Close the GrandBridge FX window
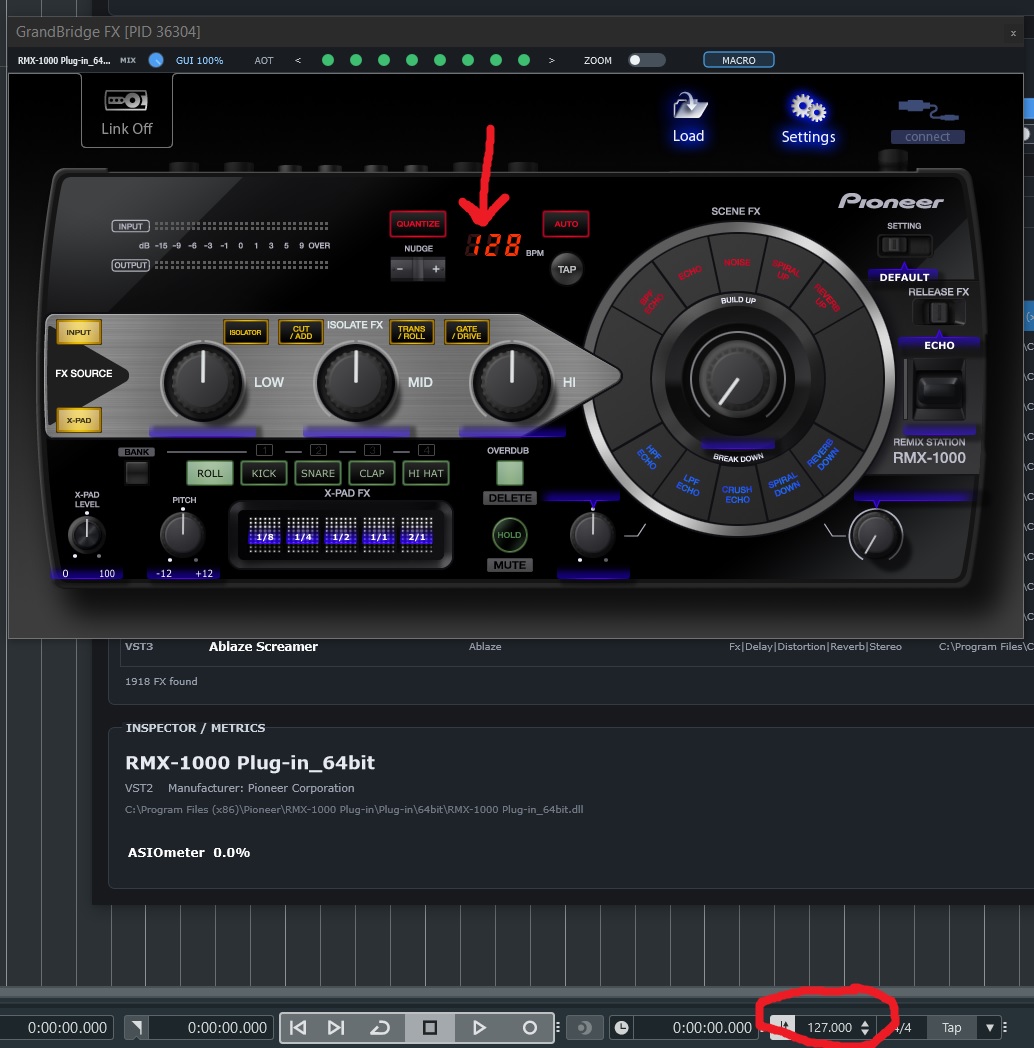1034x1048 pixels. [x=1013, y=33]
